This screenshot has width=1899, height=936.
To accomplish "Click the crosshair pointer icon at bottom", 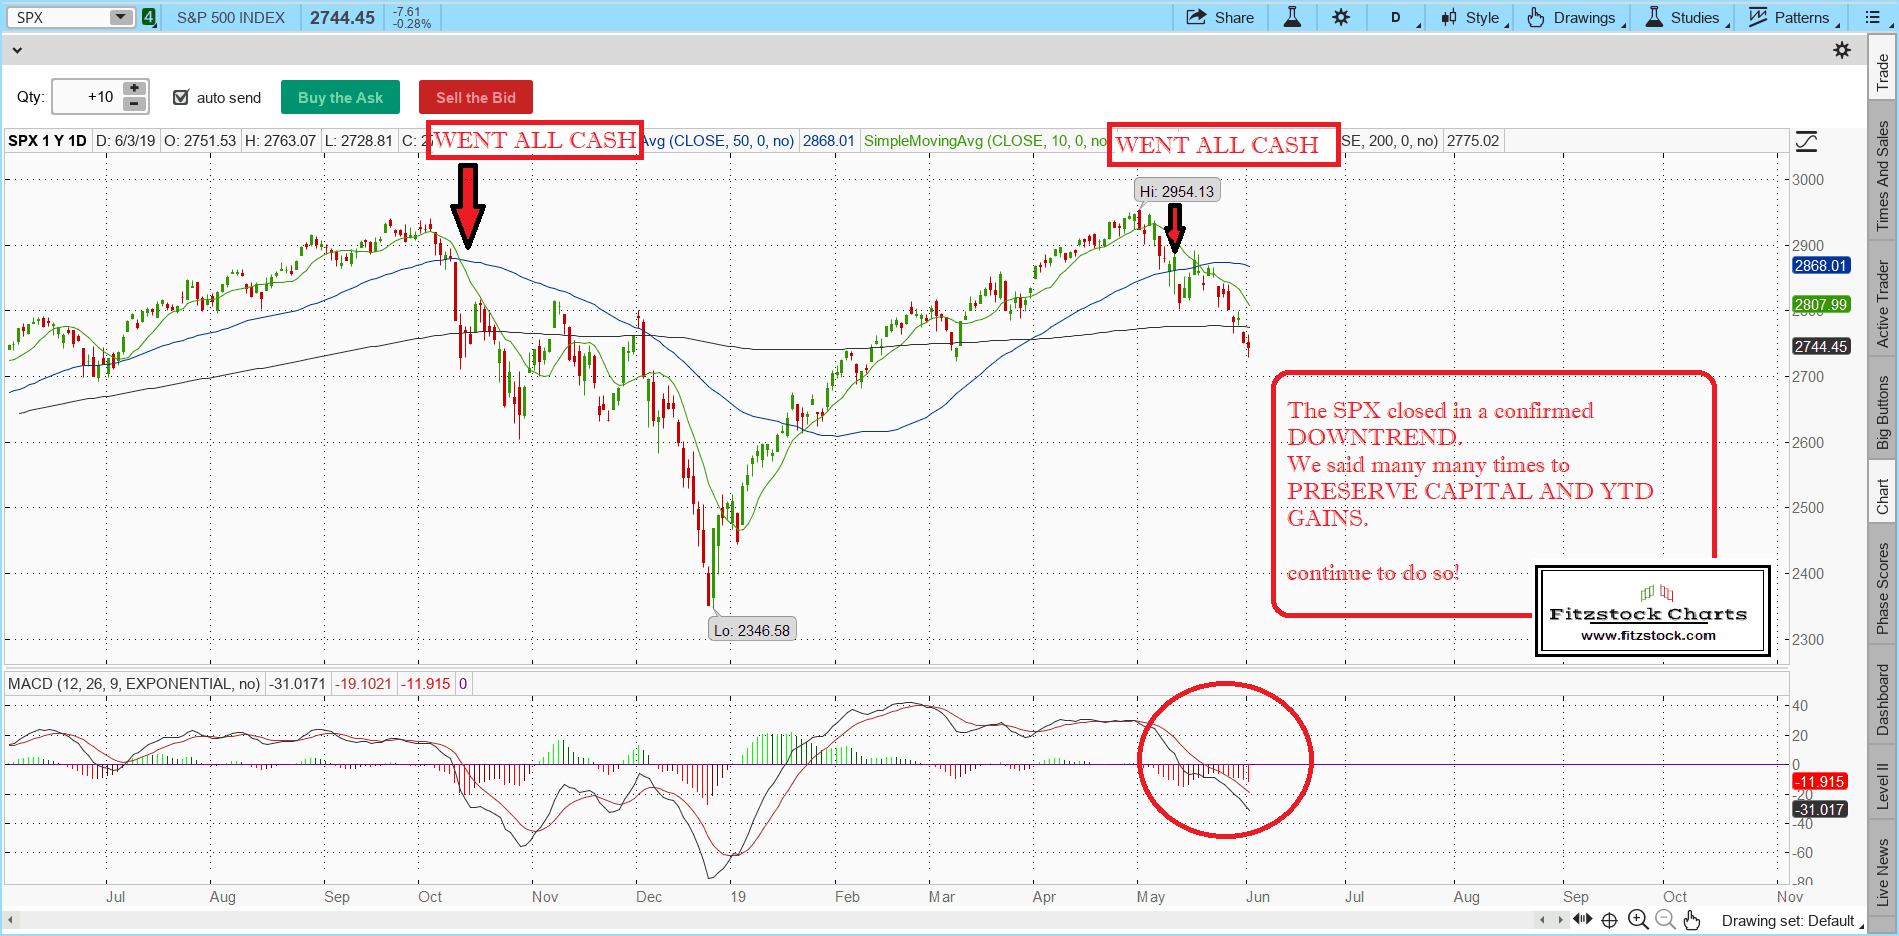I will pos(1609,920).
